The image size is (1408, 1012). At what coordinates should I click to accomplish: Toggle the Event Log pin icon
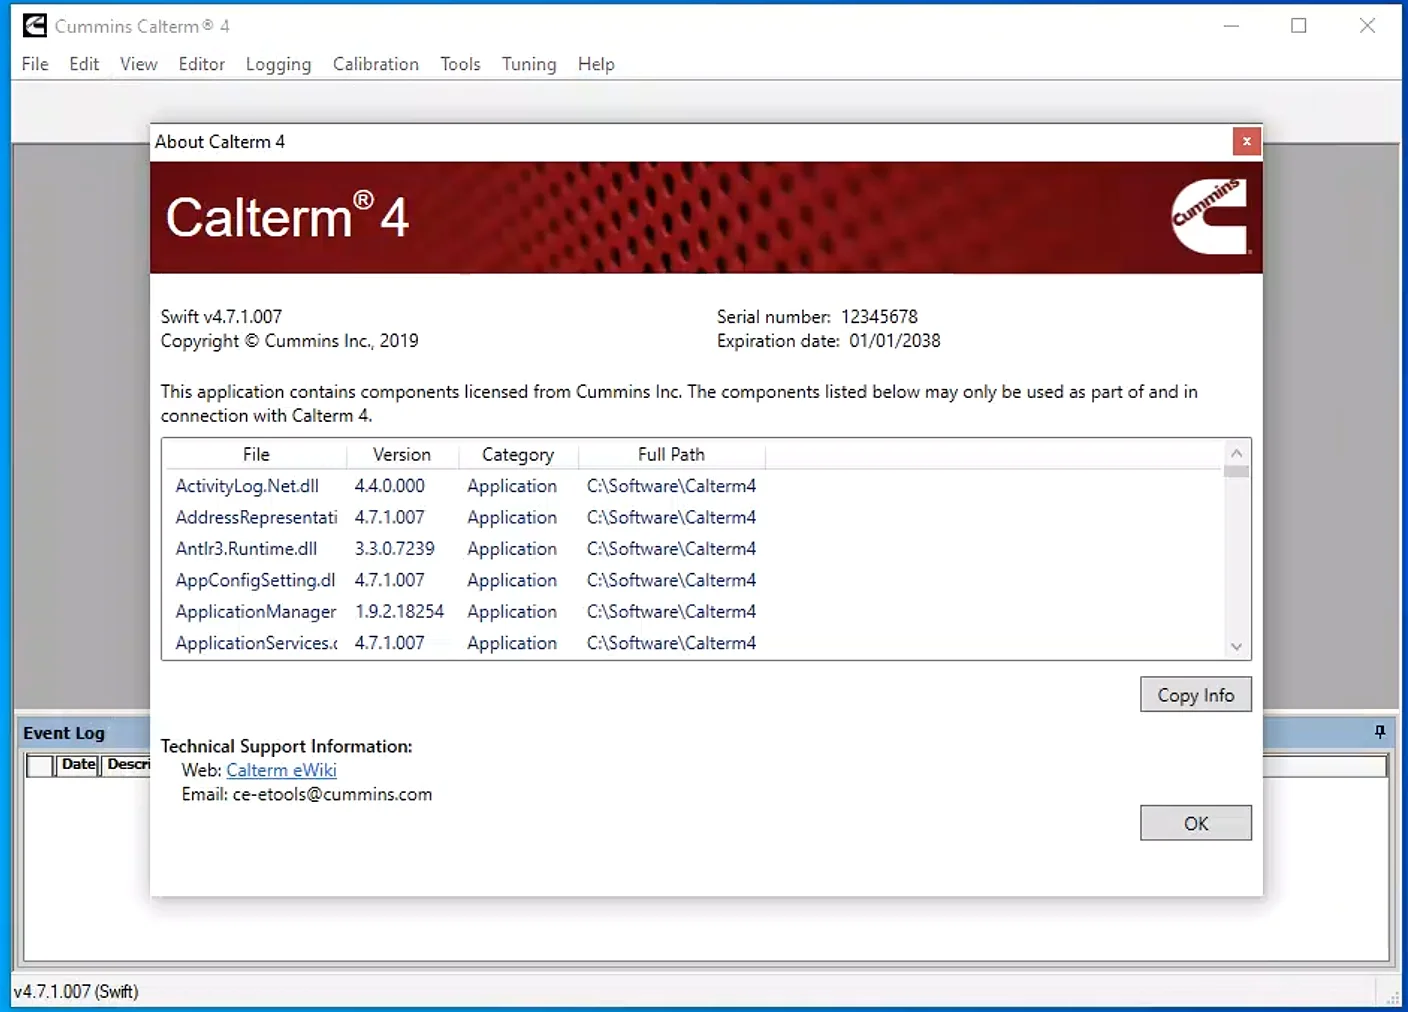[x=1380, y=732]
